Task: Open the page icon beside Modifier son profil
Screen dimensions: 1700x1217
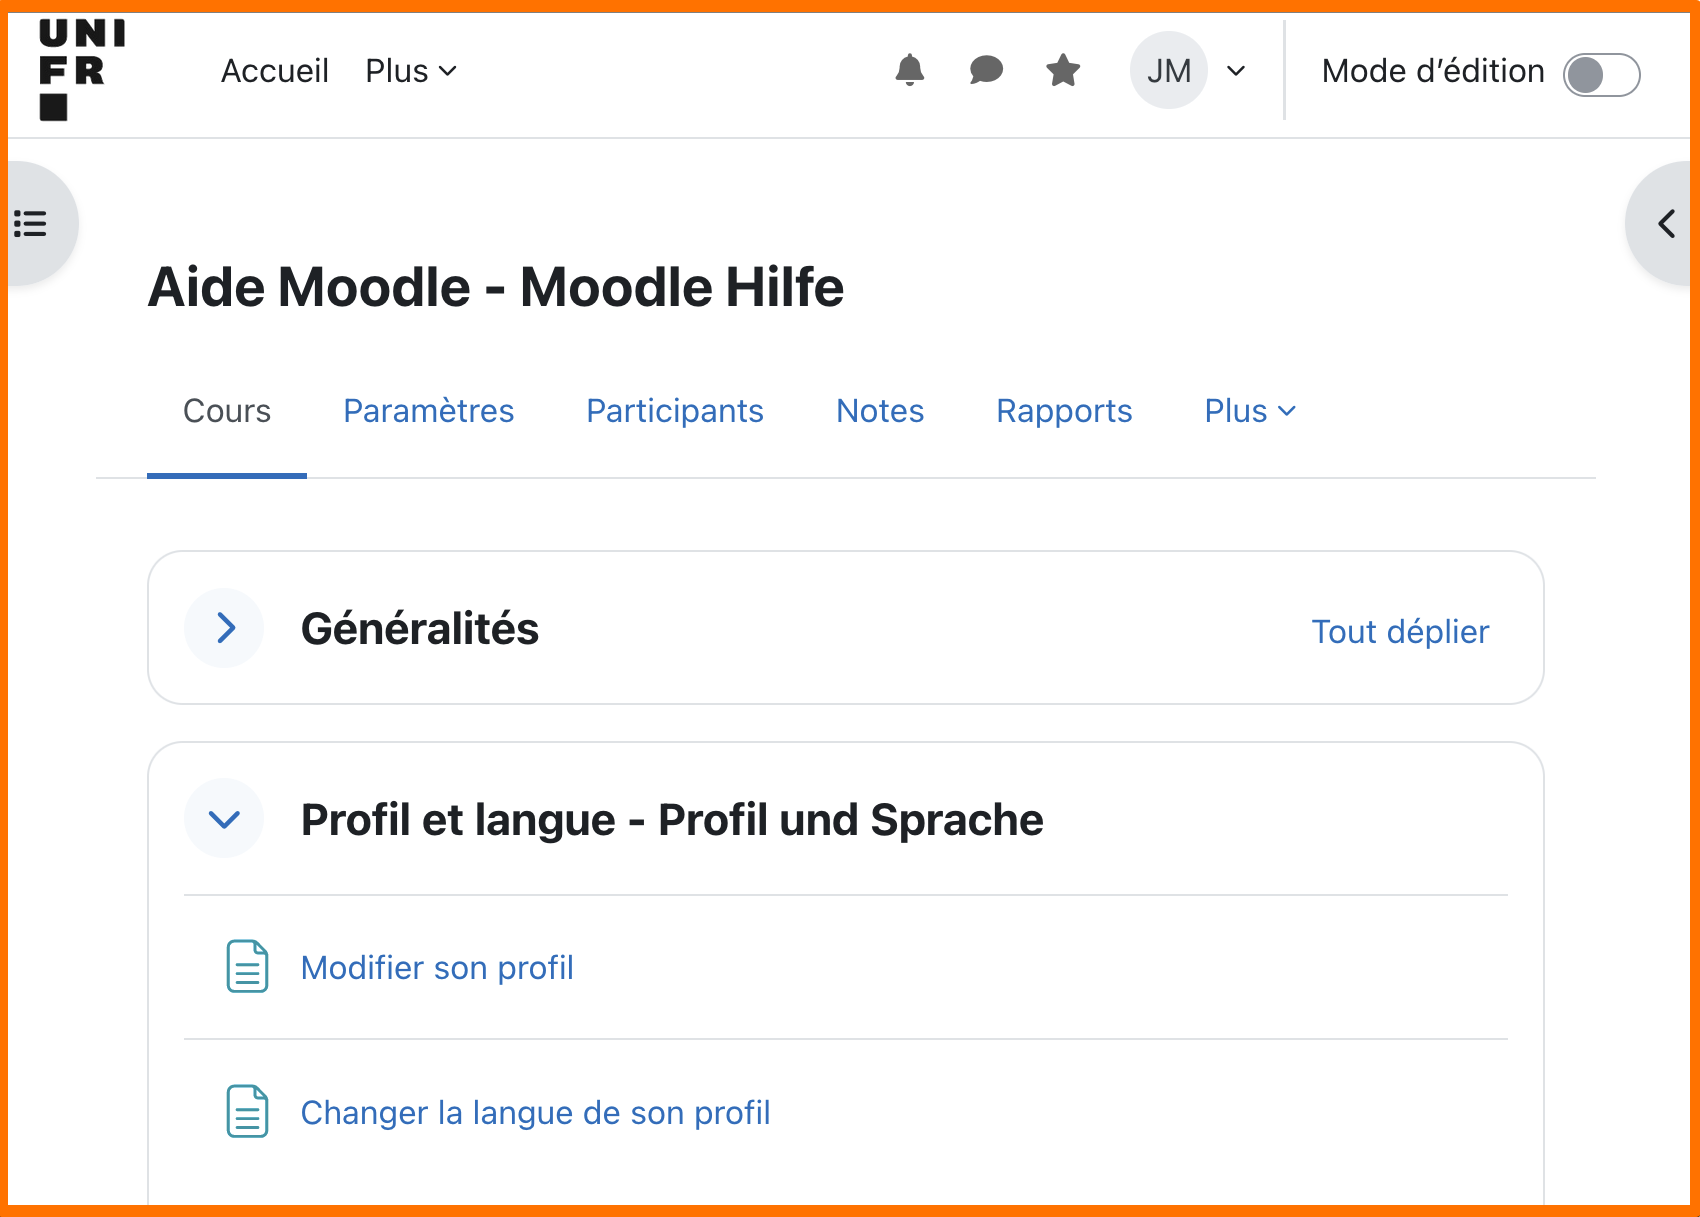Action: tap(245, 967)
